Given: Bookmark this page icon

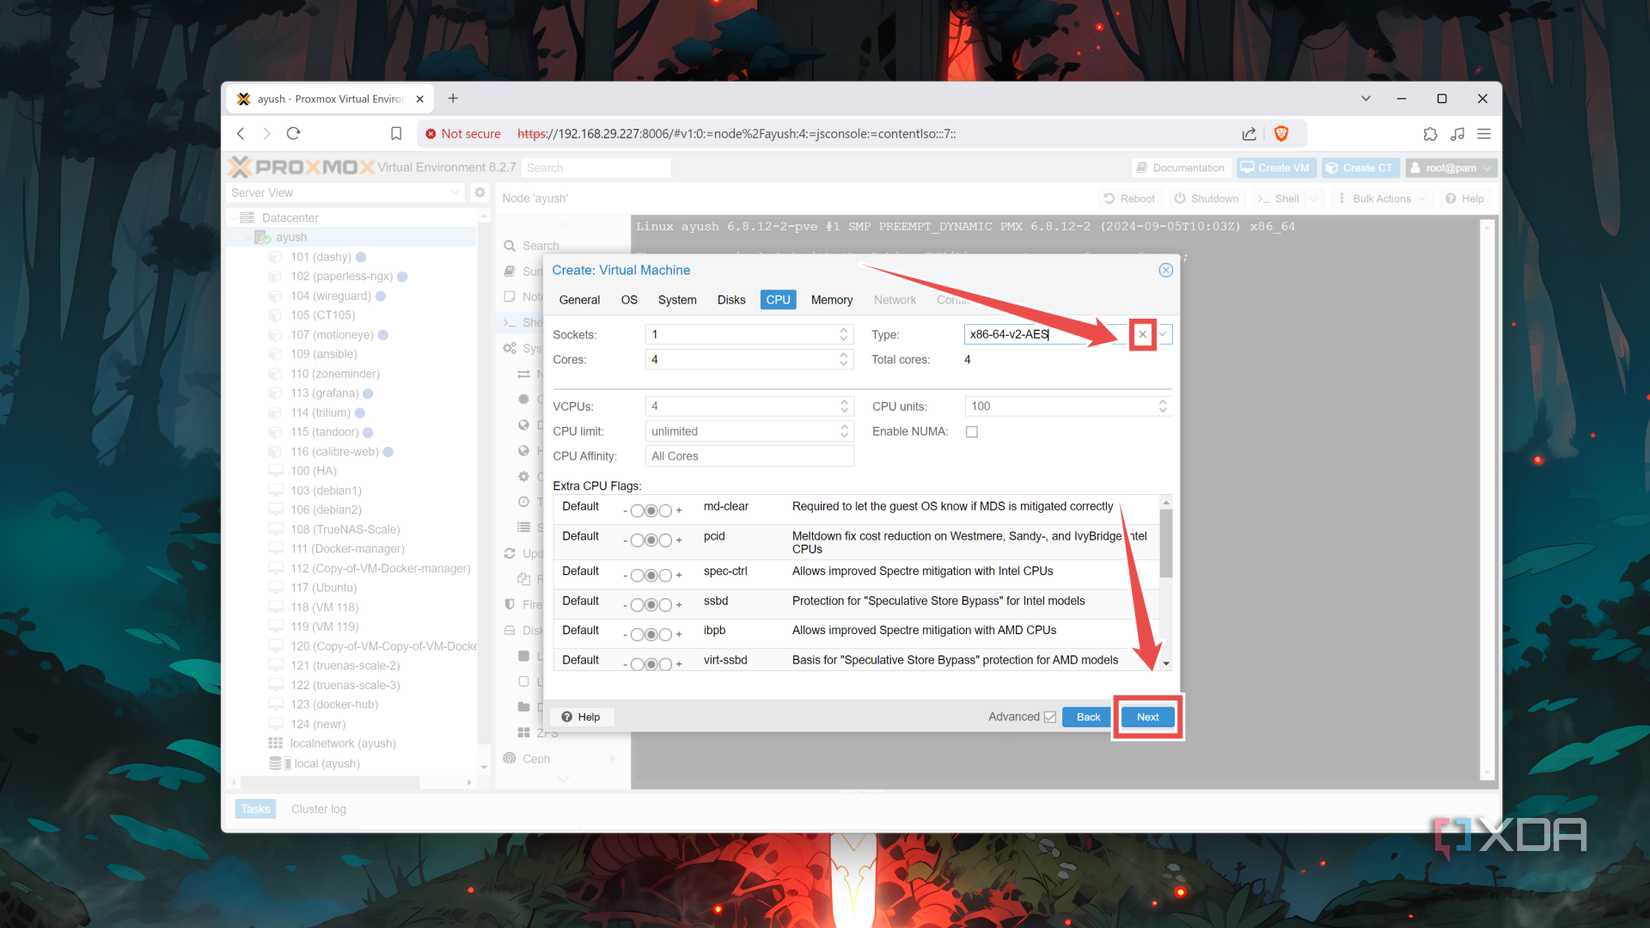Looking at the screenshot, I should 396,133.
